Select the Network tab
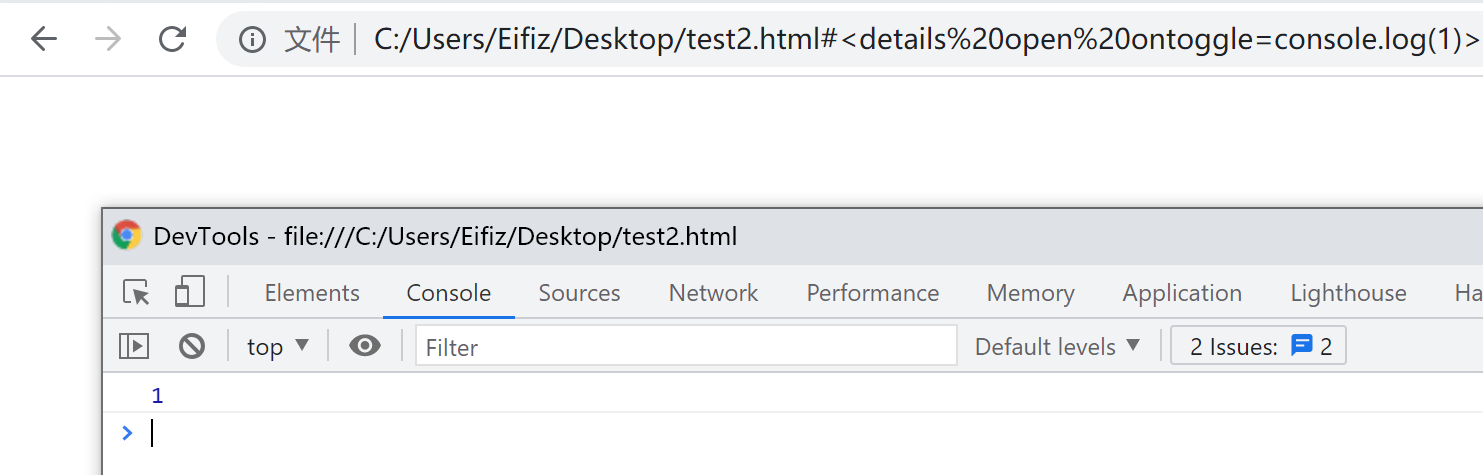The width and height of the screenshot is (1483, 475). (x=714, y=293)
